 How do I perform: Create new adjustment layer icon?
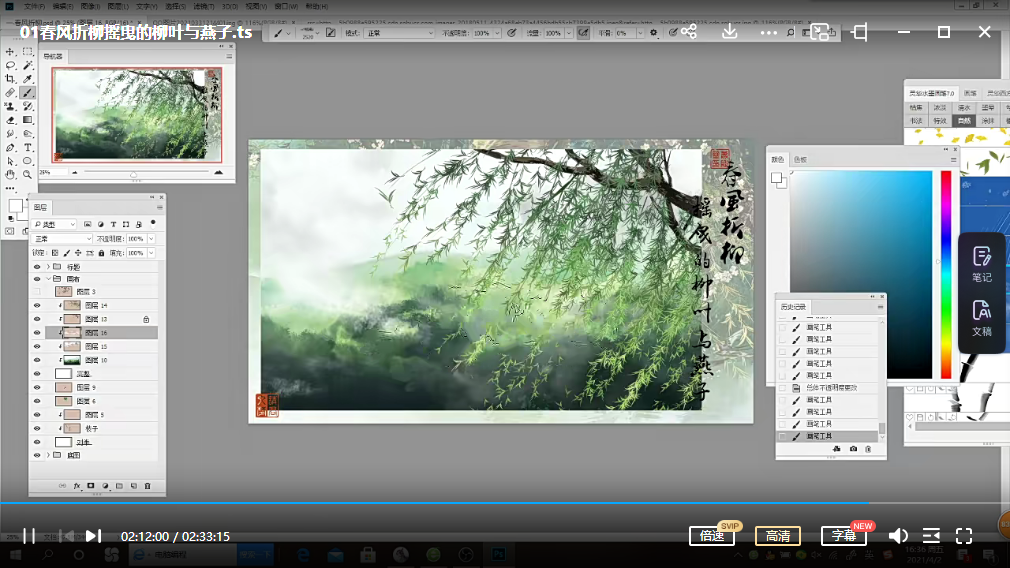click(105, 486)
